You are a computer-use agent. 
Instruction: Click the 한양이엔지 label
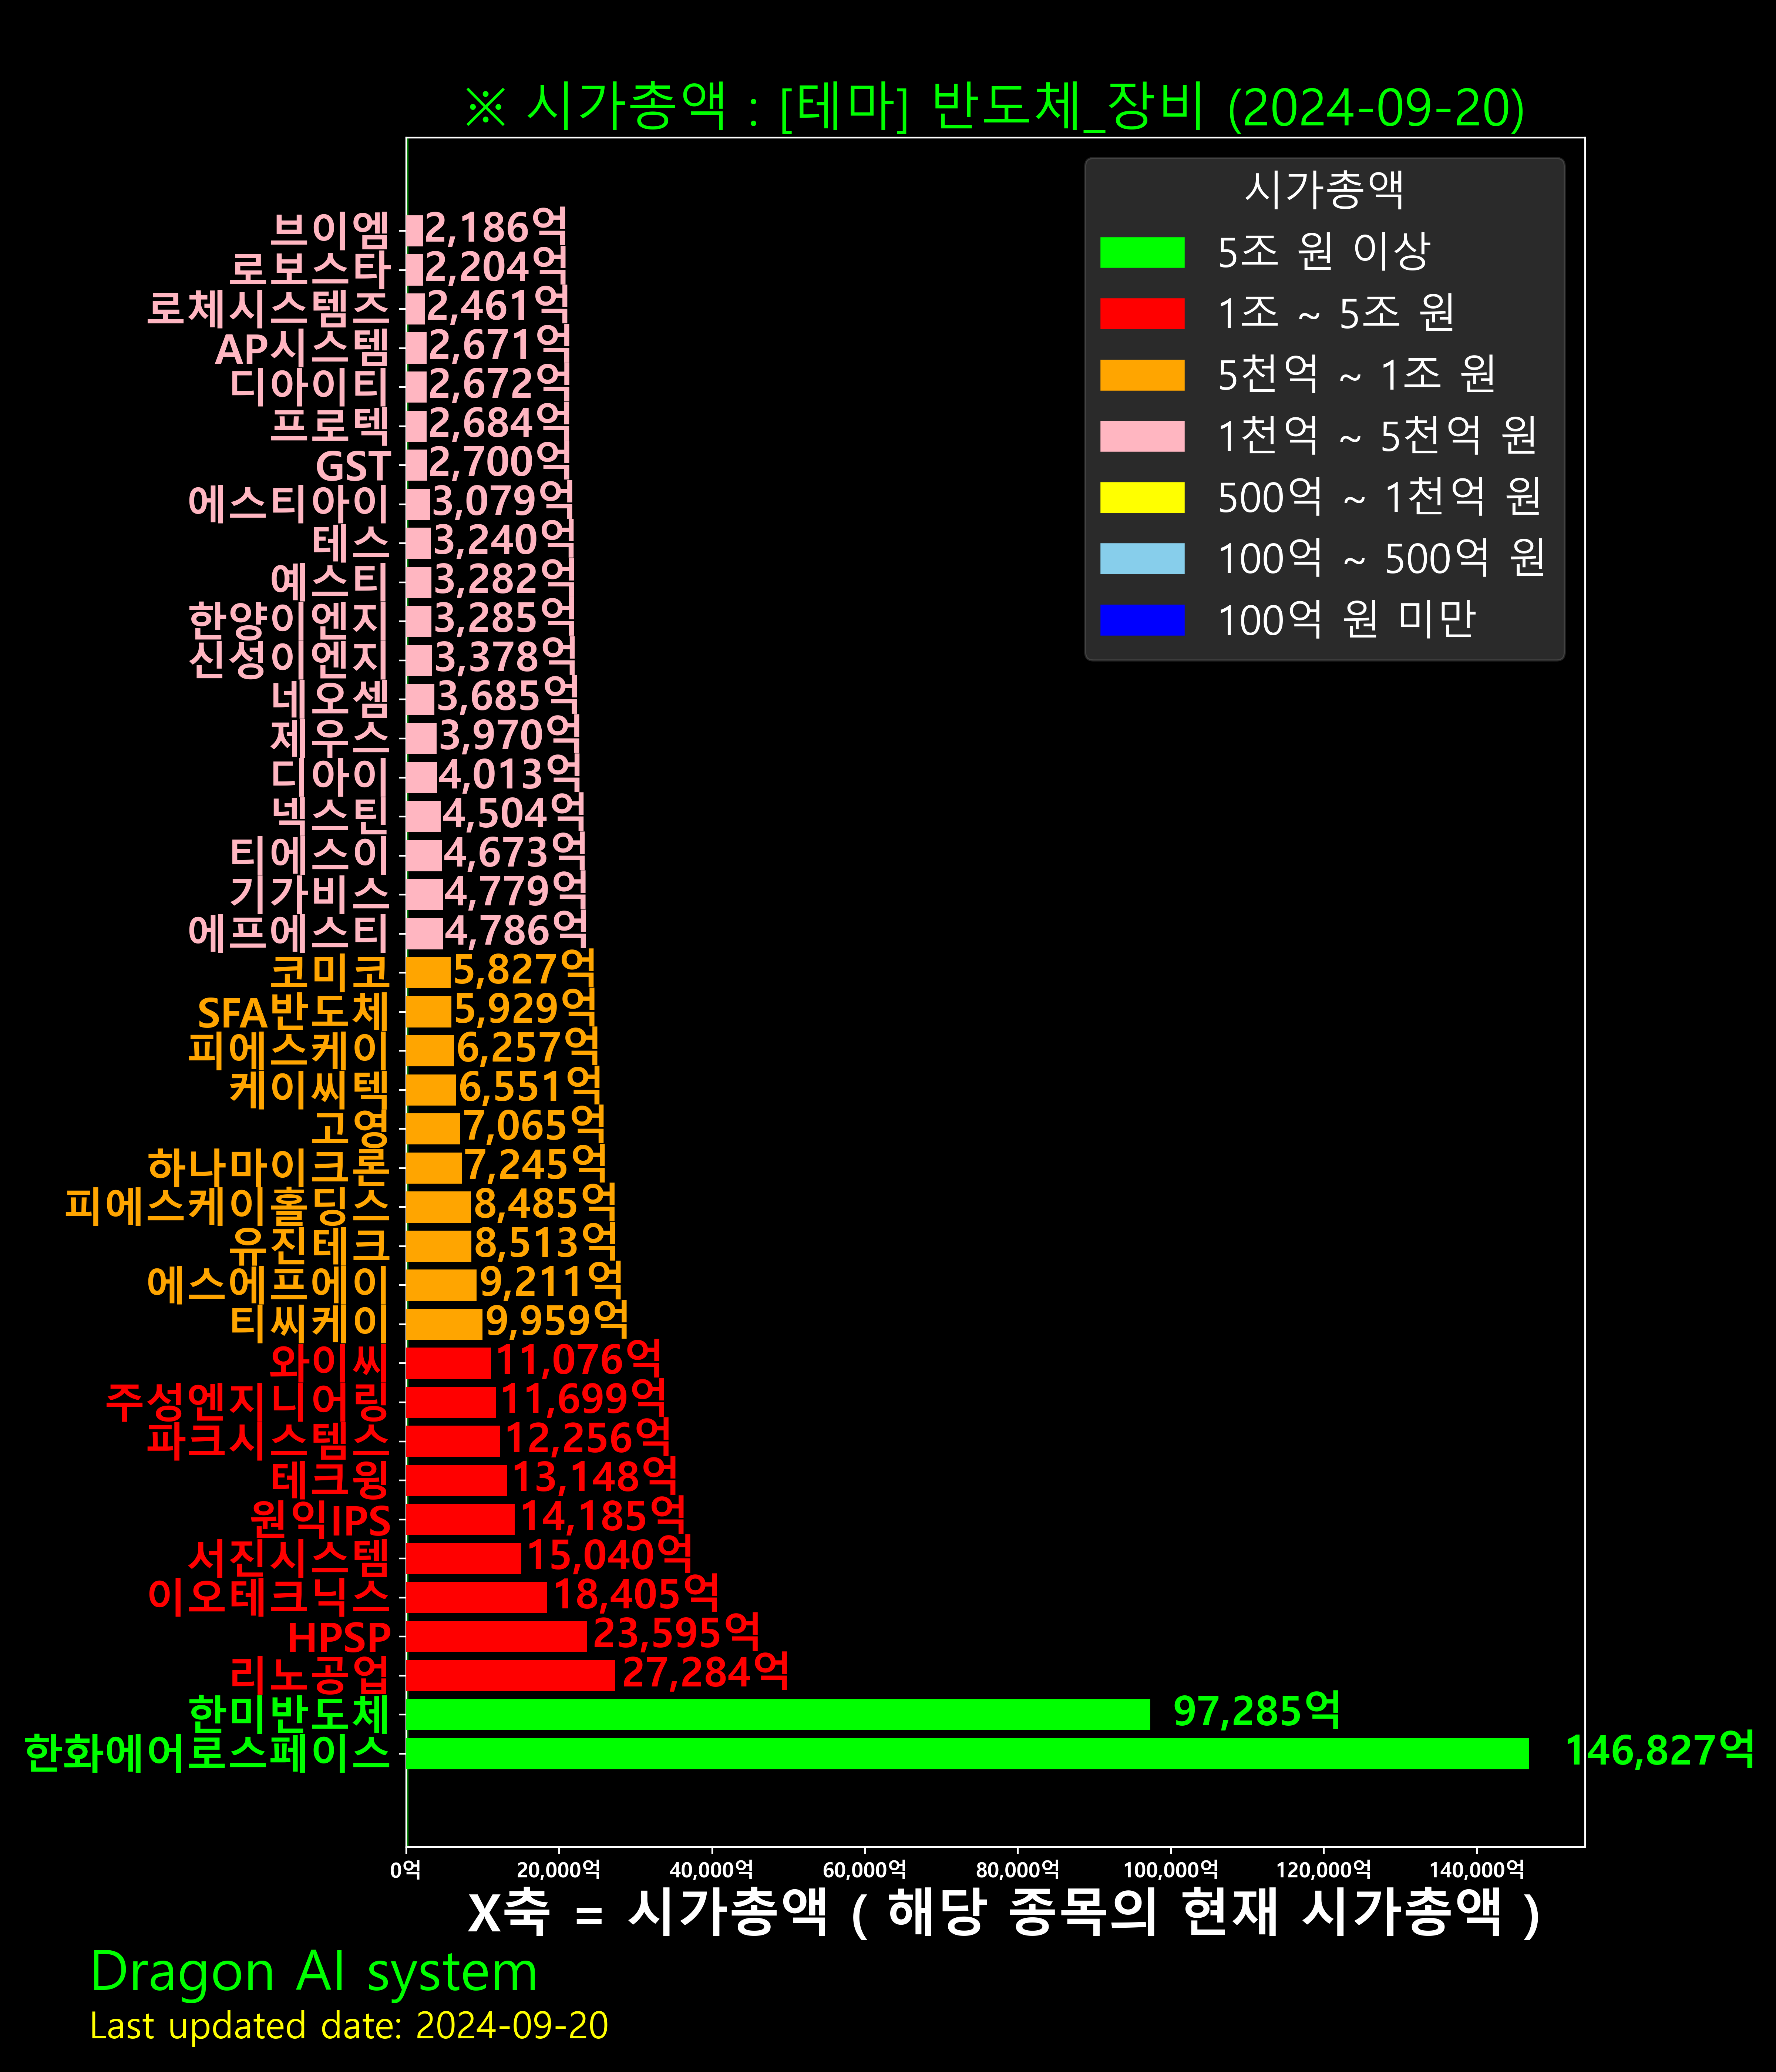click(x=289, y=621)
